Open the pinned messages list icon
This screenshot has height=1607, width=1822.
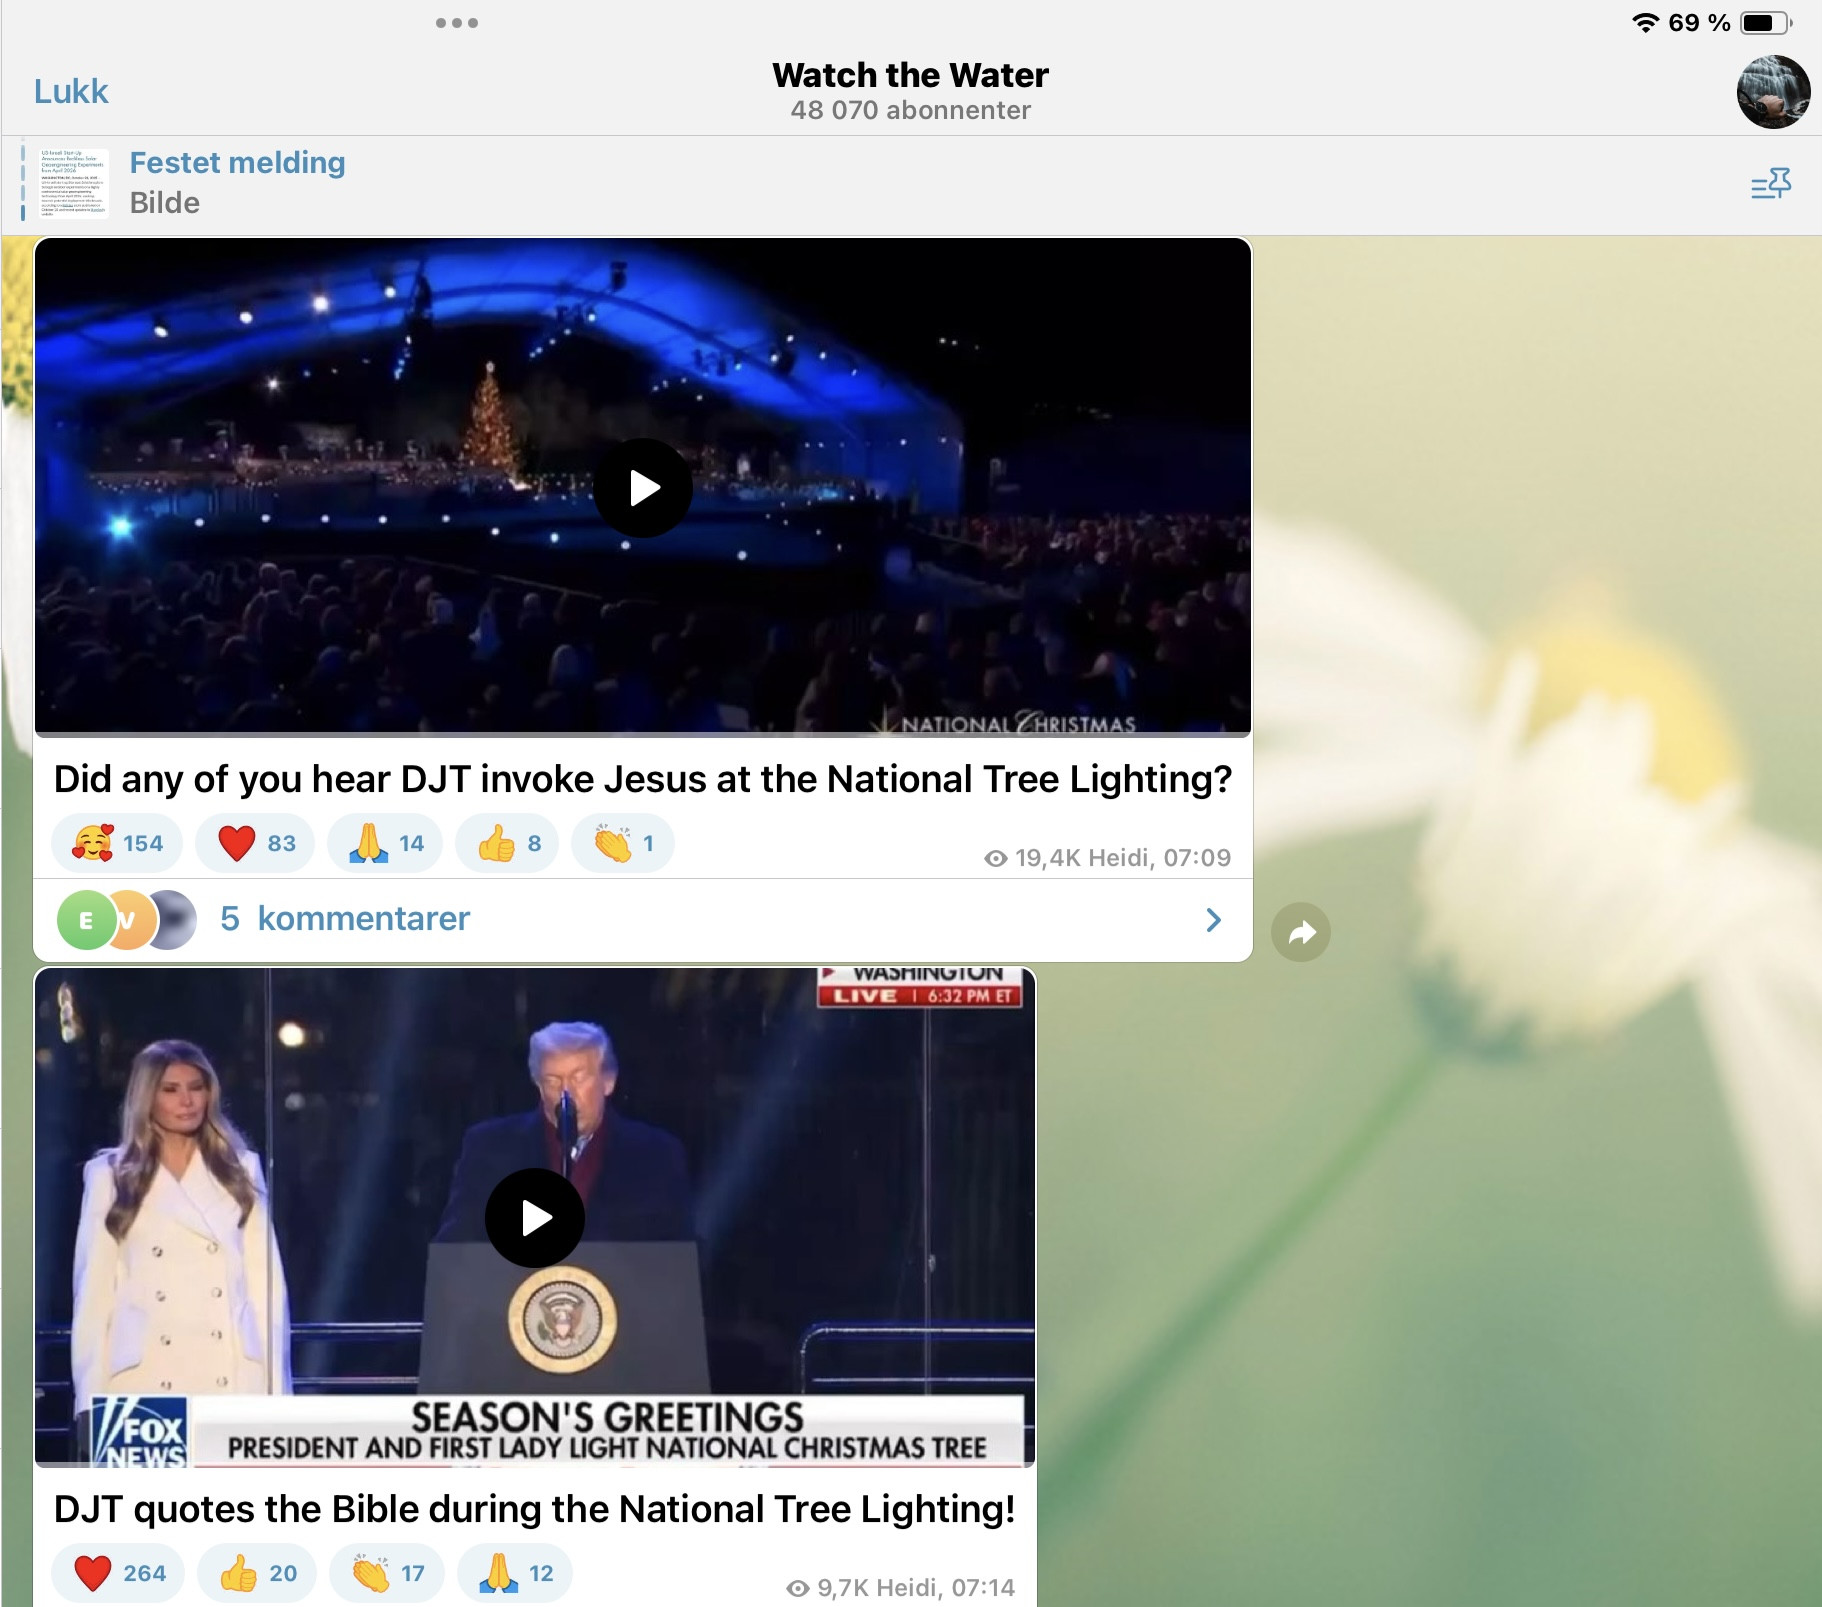(1770, 184)
